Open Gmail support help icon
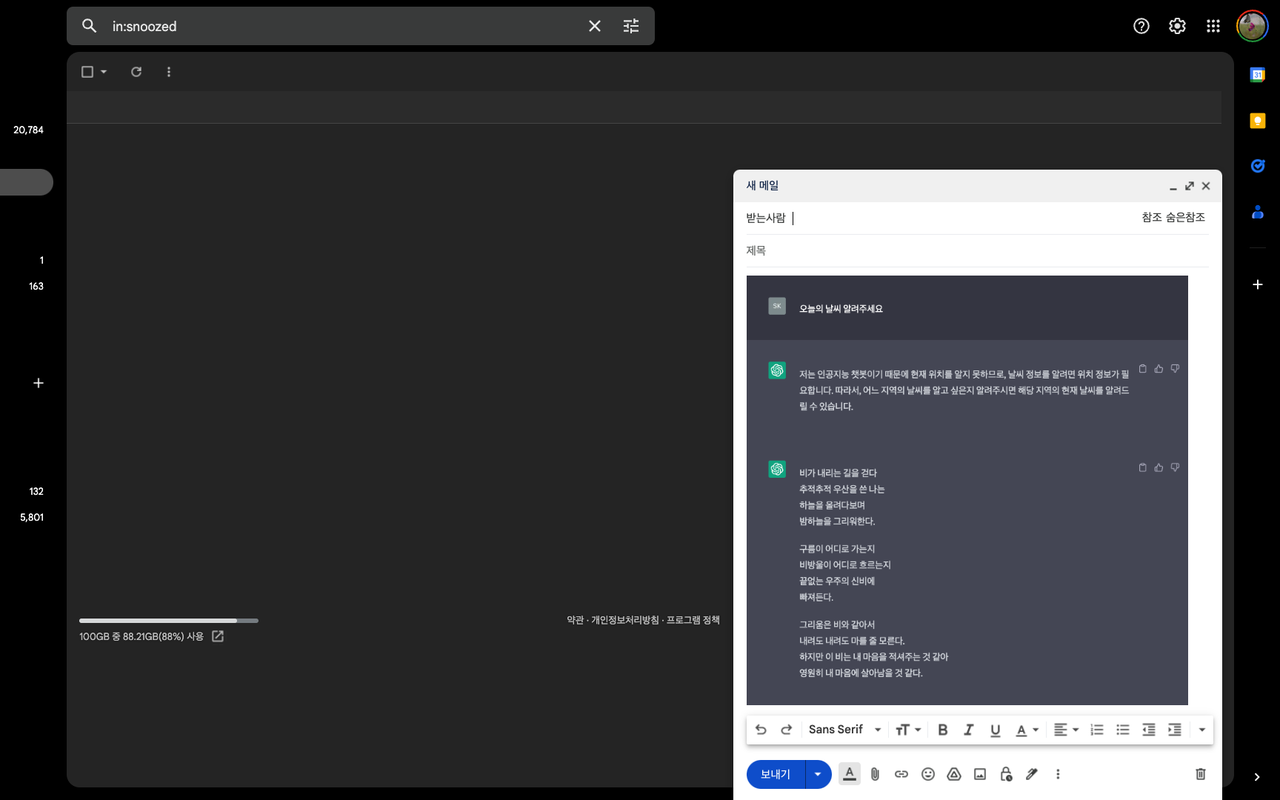Viewport: 1280px width, 800px height. (1142, 26)
